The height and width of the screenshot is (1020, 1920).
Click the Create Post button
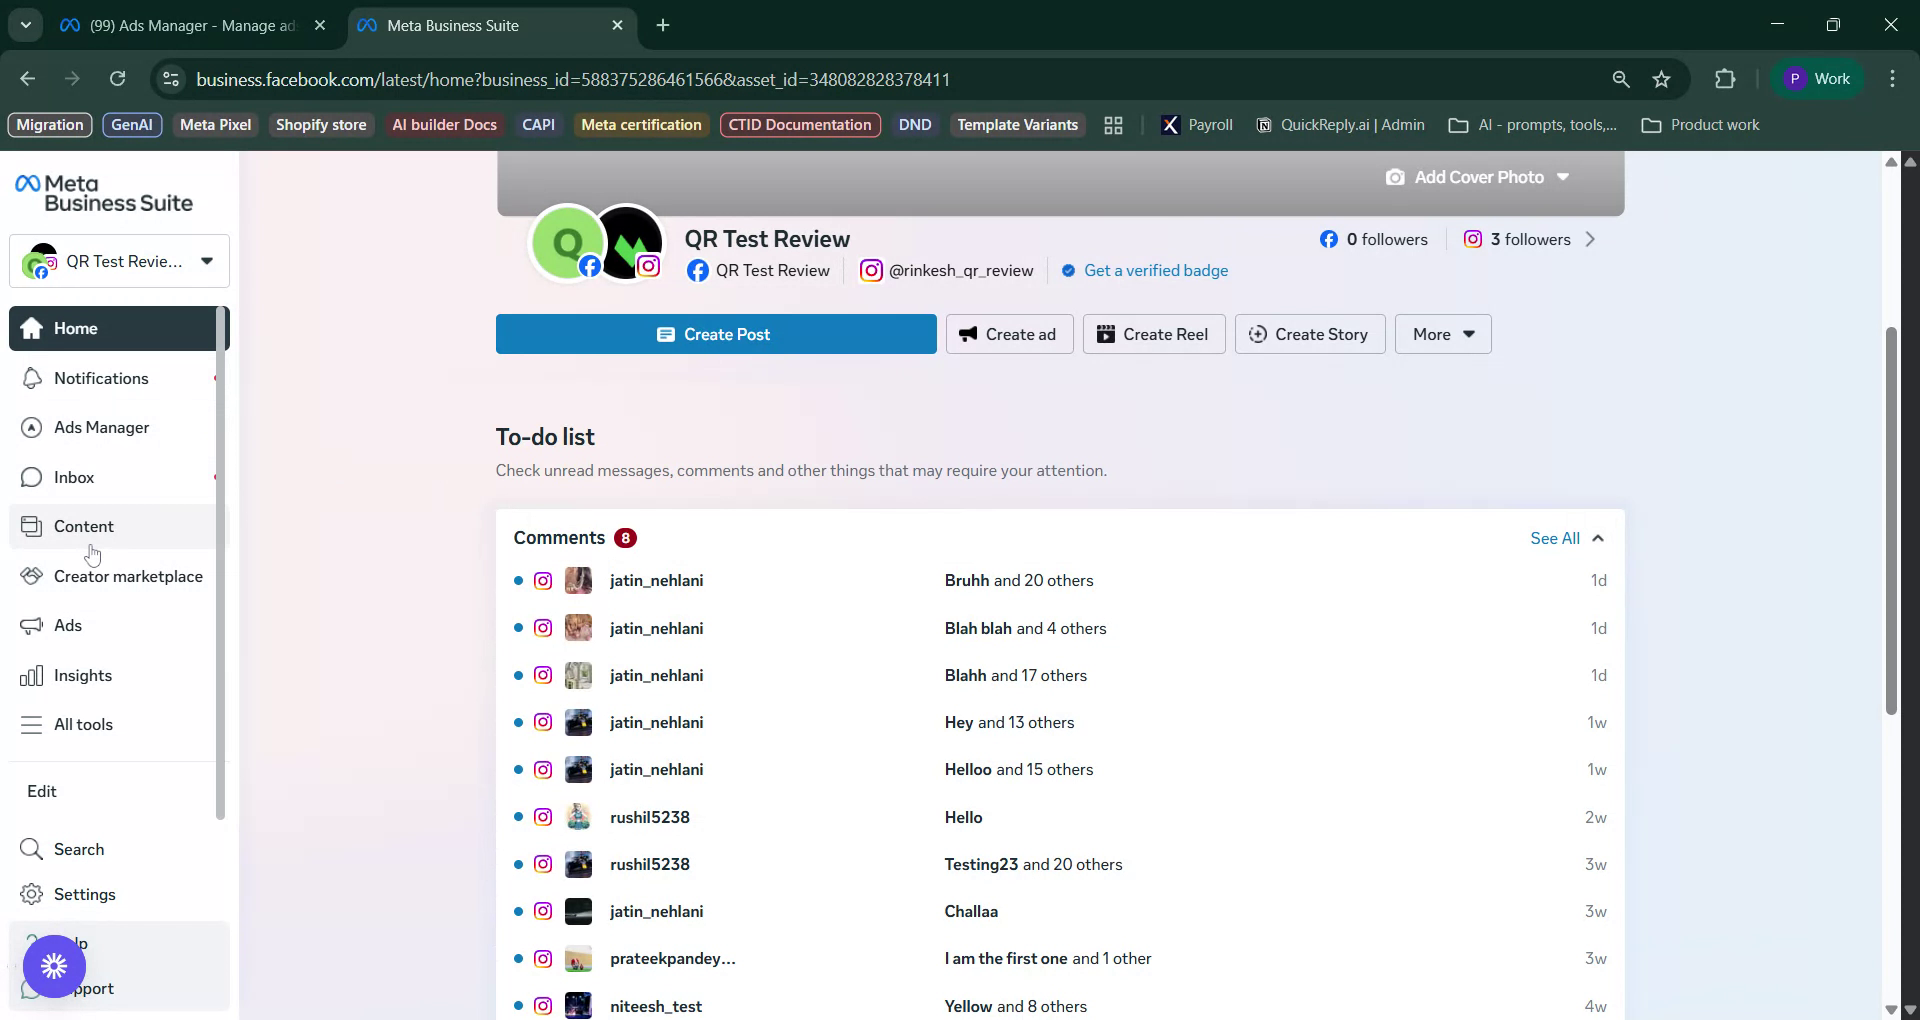716,334
